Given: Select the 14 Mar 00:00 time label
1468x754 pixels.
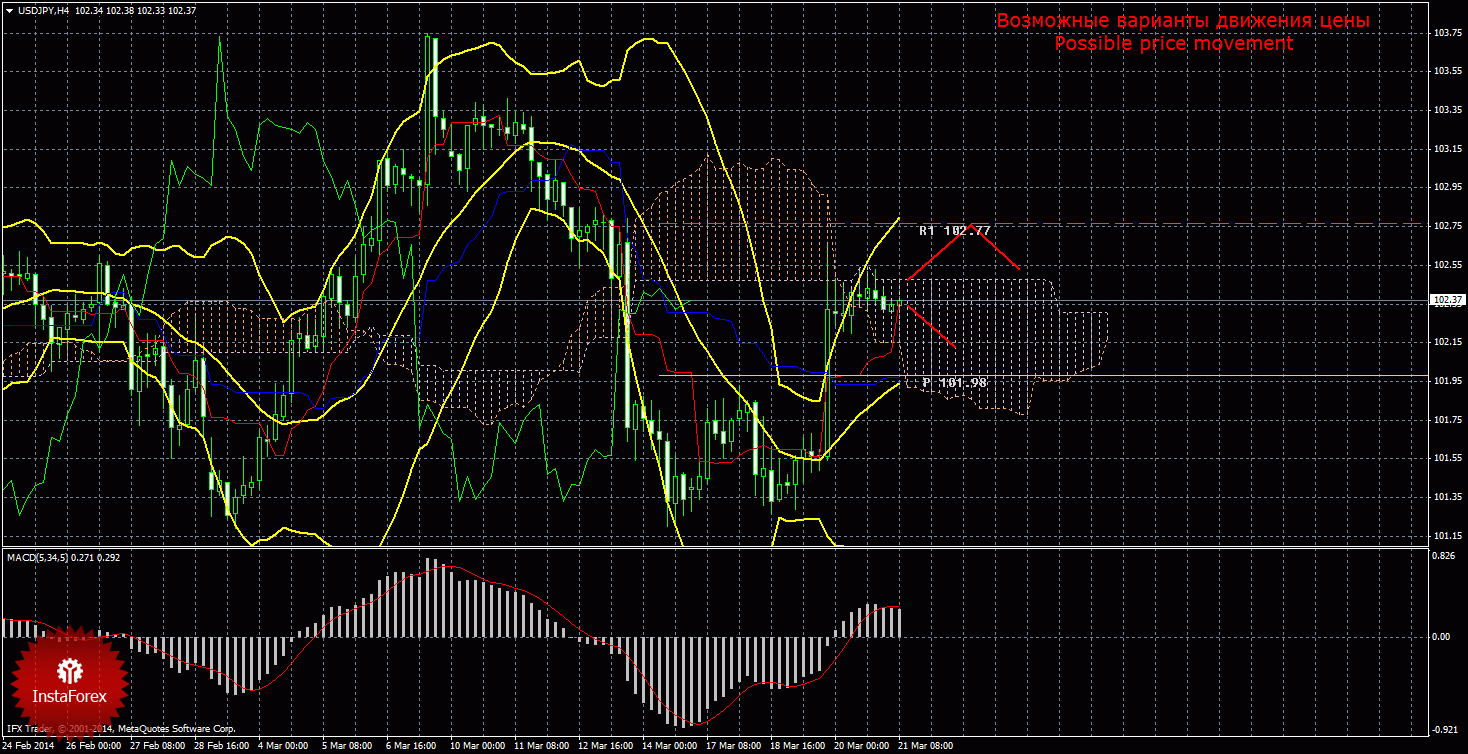Looking at the screenshot, I should point(670,746).
